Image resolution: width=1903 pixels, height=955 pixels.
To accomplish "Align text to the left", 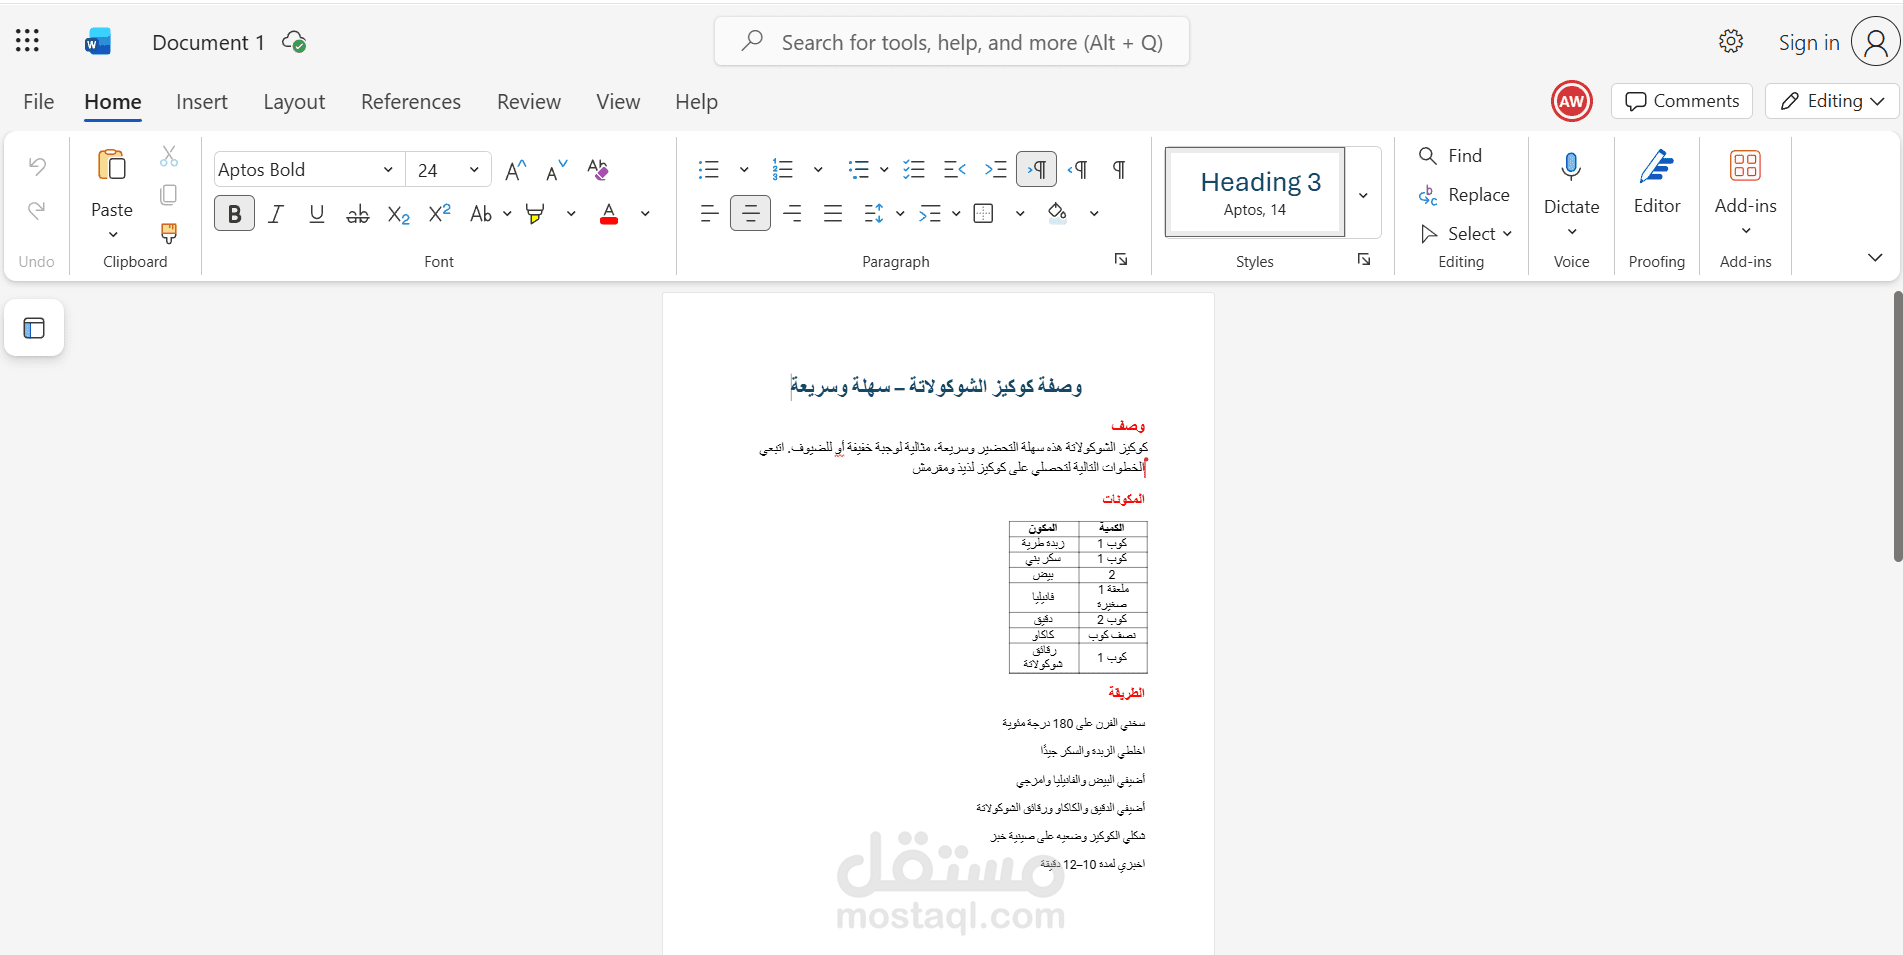I will pyautogui.click(x=709, y=213).
